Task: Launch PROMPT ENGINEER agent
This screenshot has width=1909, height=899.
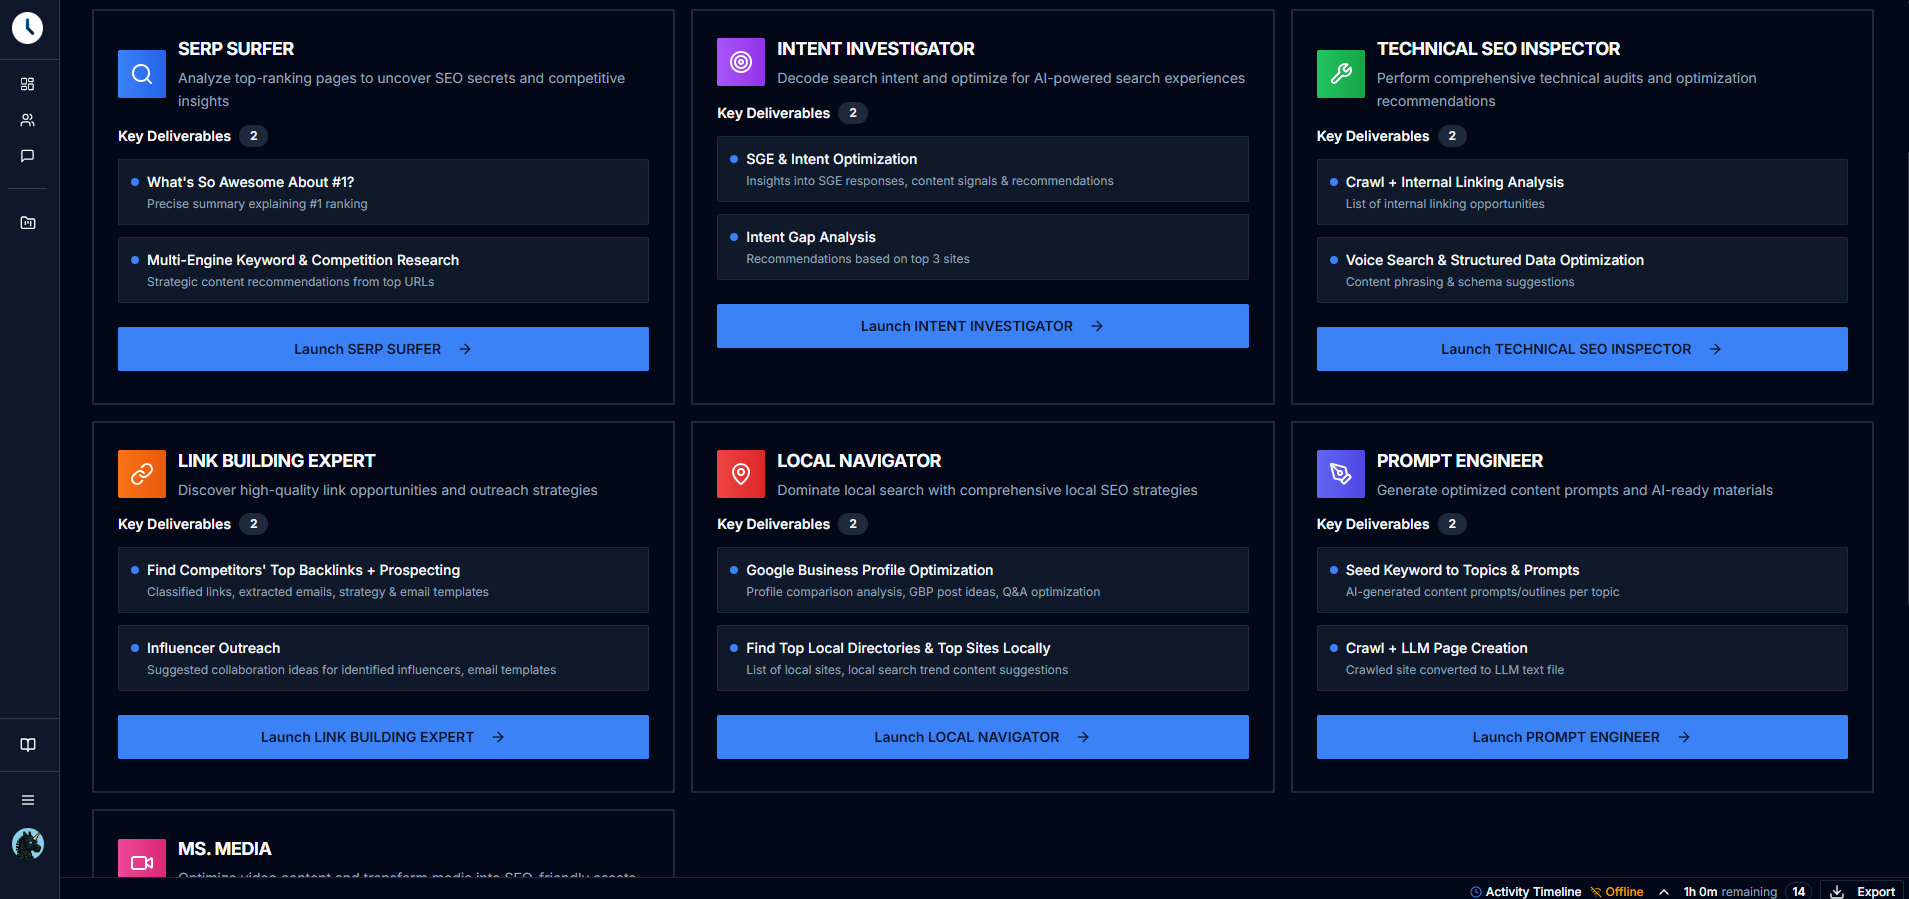Action: coord(1581,737)
